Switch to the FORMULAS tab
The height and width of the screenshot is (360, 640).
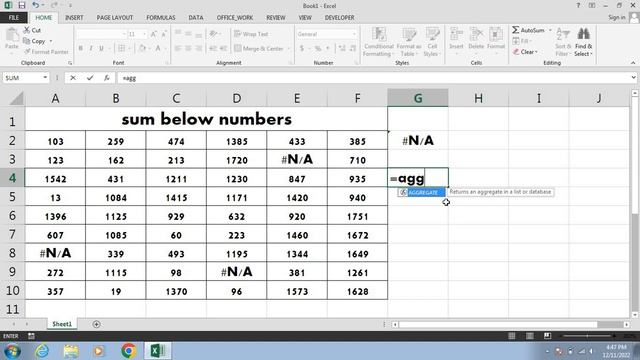[x=161, y=18]
